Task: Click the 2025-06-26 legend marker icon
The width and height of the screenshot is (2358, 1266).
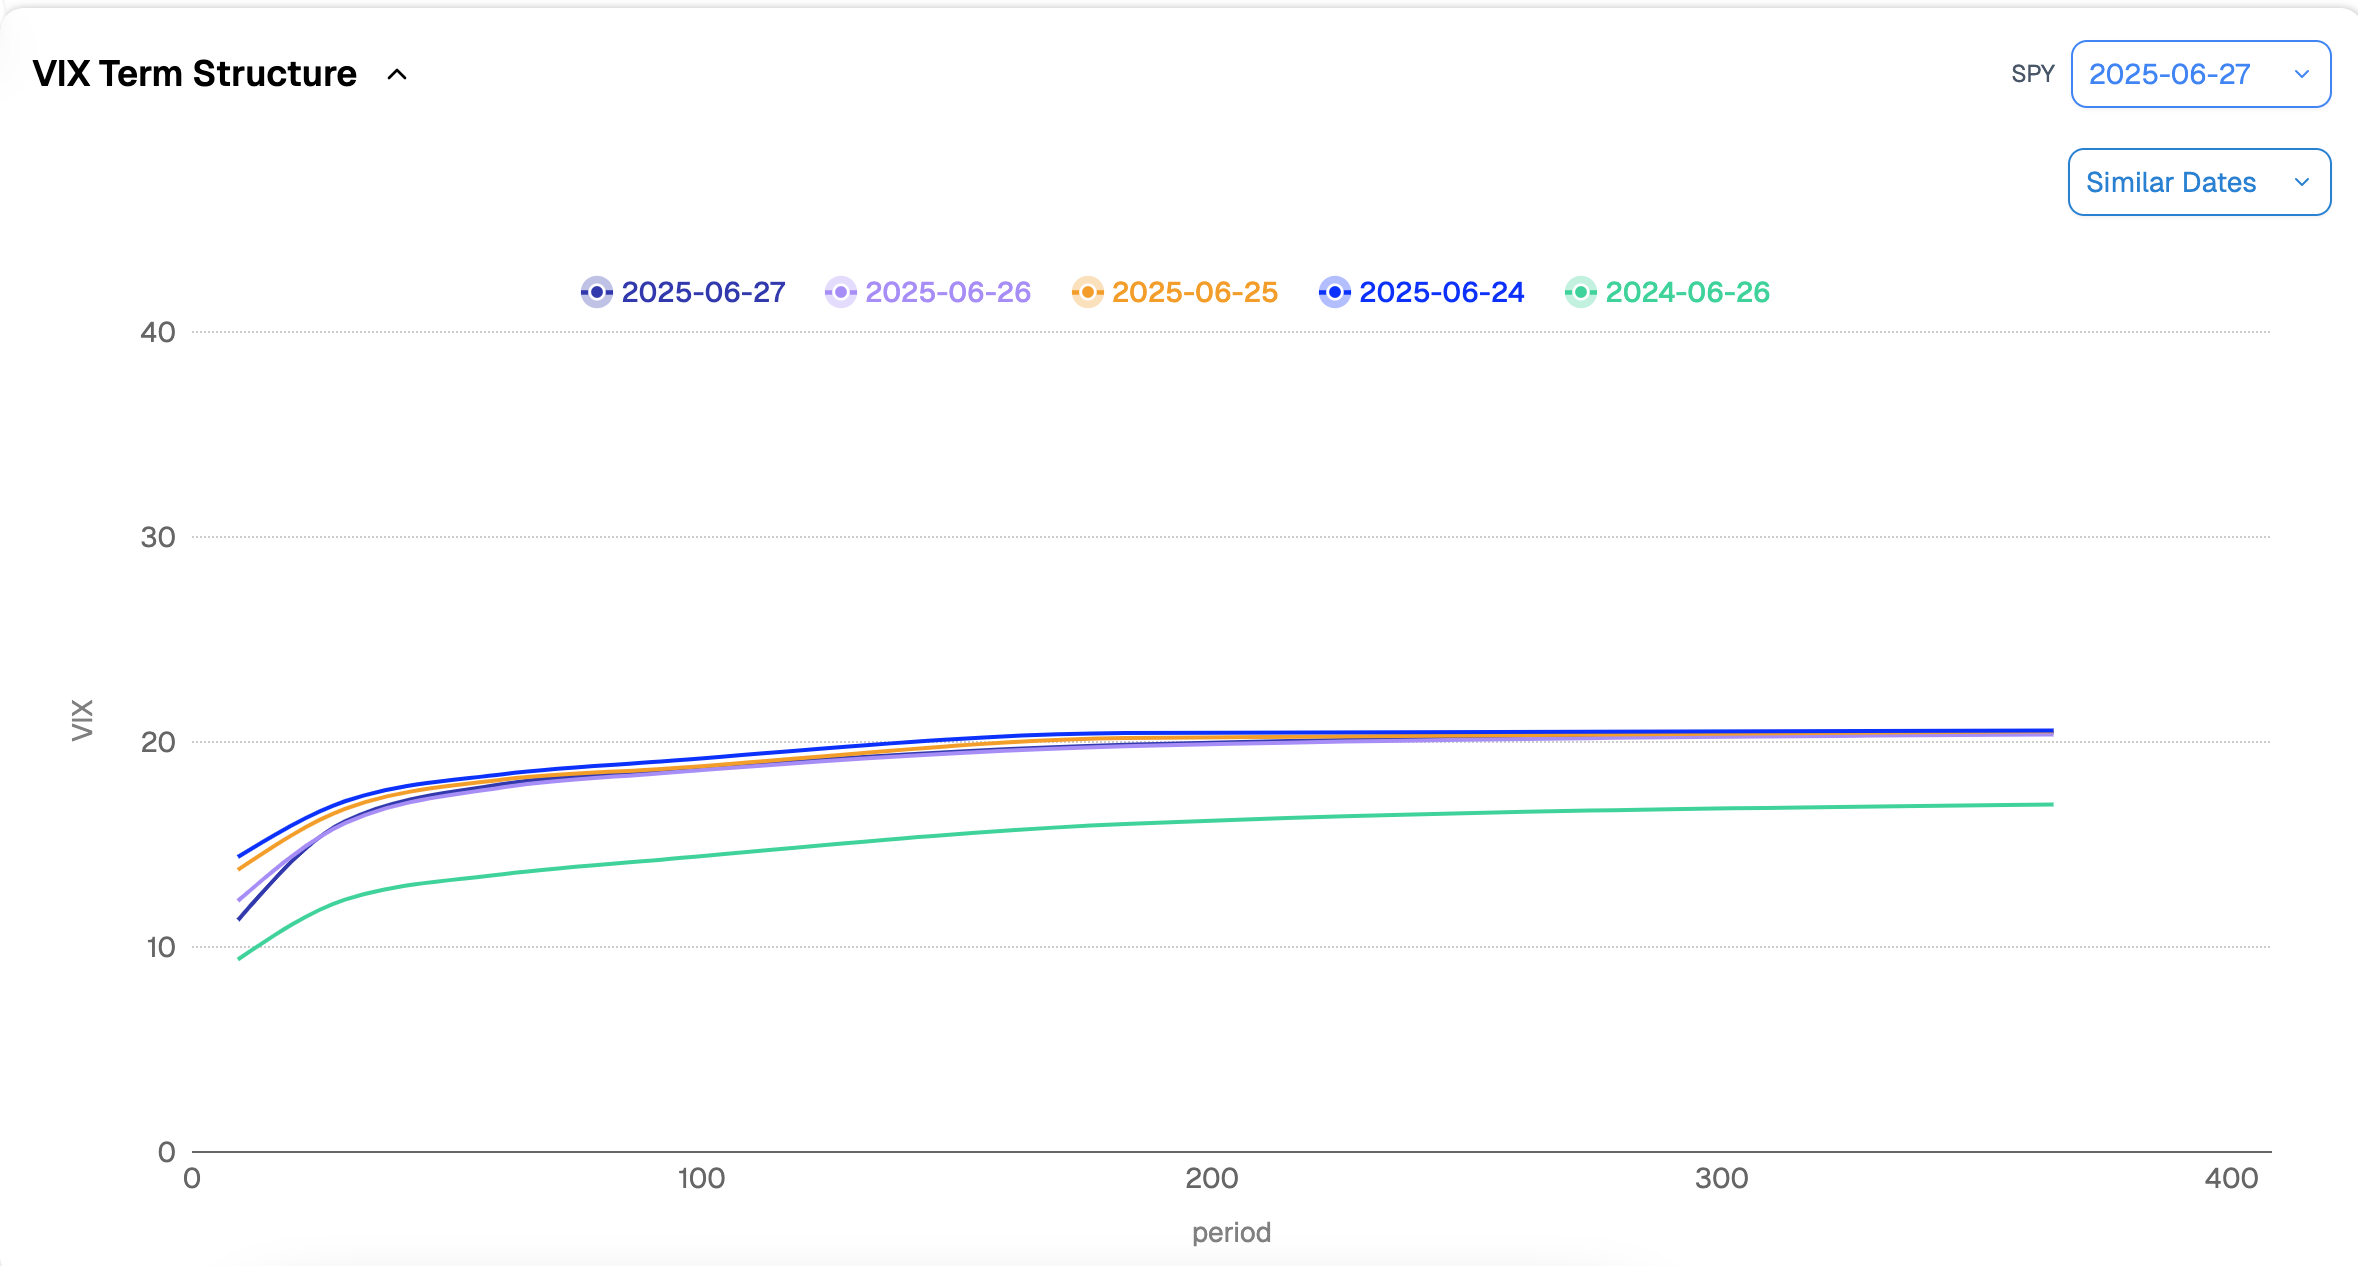Action: tap(840, 292)
